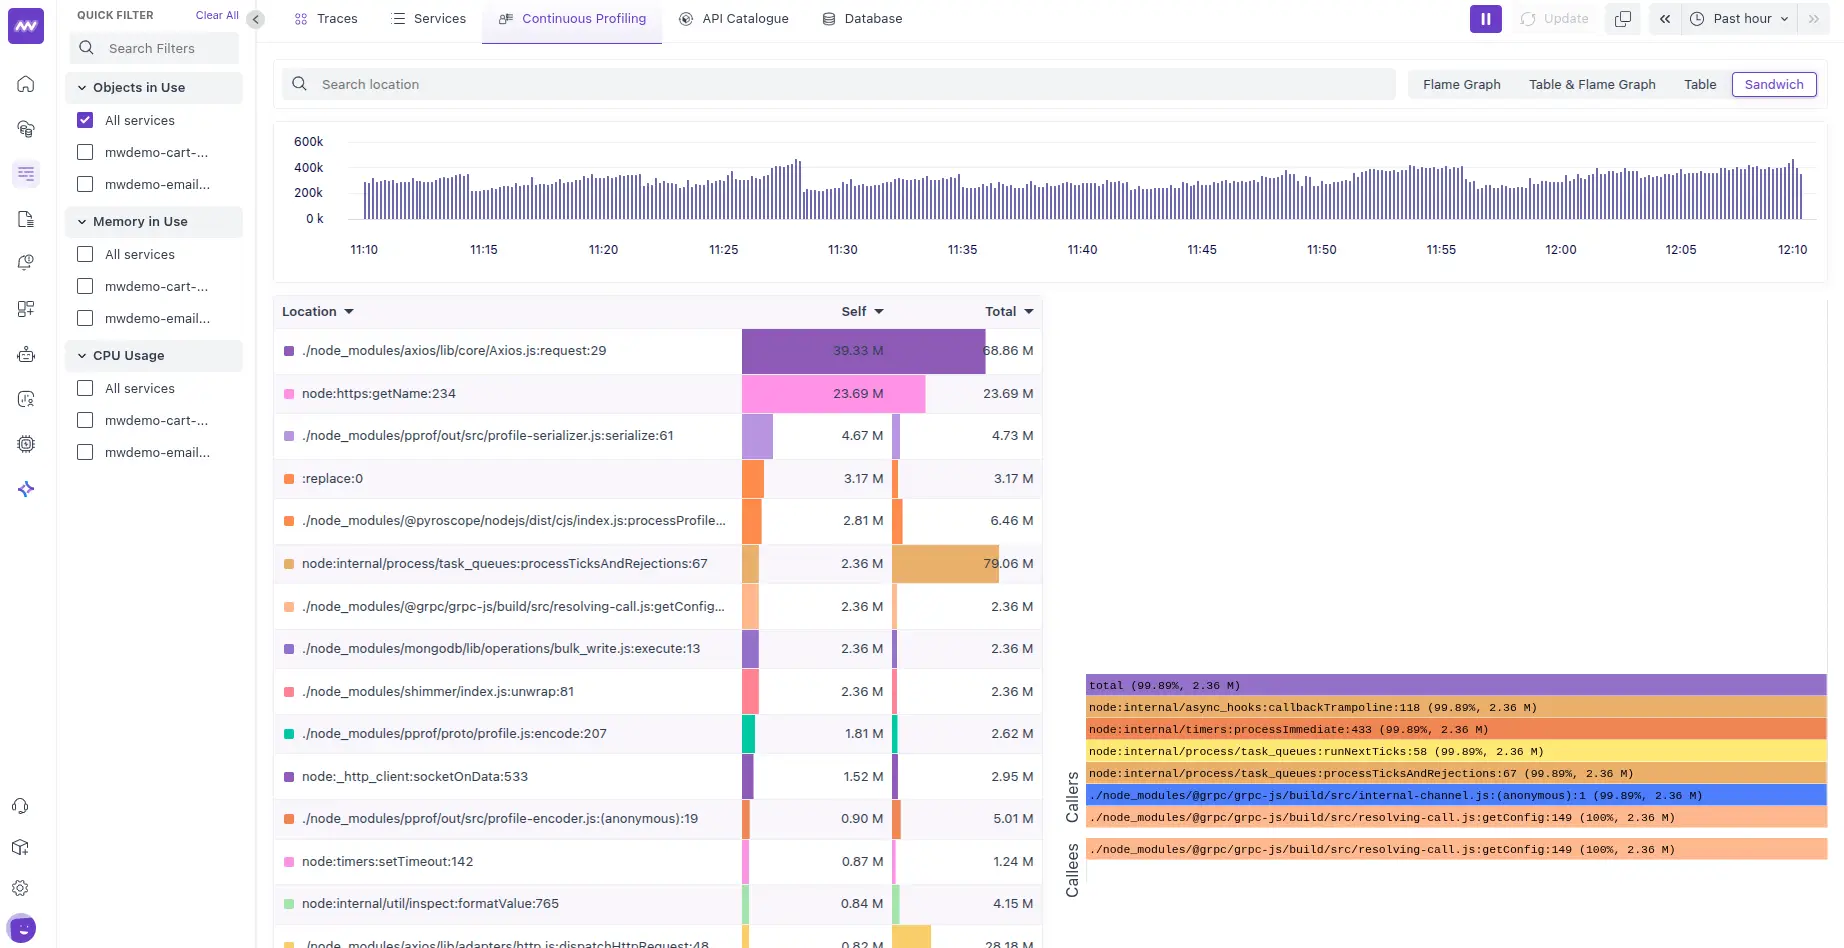Switch to the Flame Graph view
The height and width of the screenshot is (948, 1844).
point(1461,84)
